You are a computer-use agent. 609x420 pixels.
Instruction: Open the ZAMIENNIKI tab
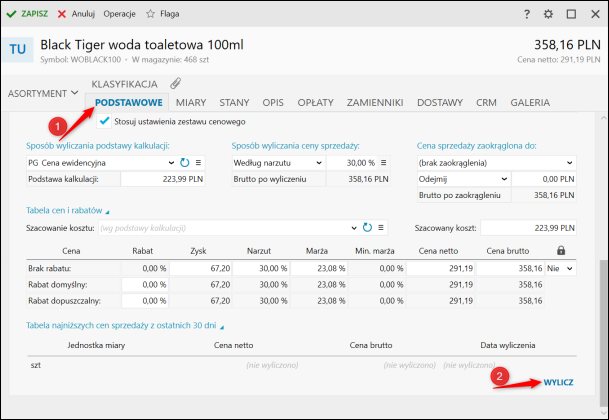click(x=375, y=103)
